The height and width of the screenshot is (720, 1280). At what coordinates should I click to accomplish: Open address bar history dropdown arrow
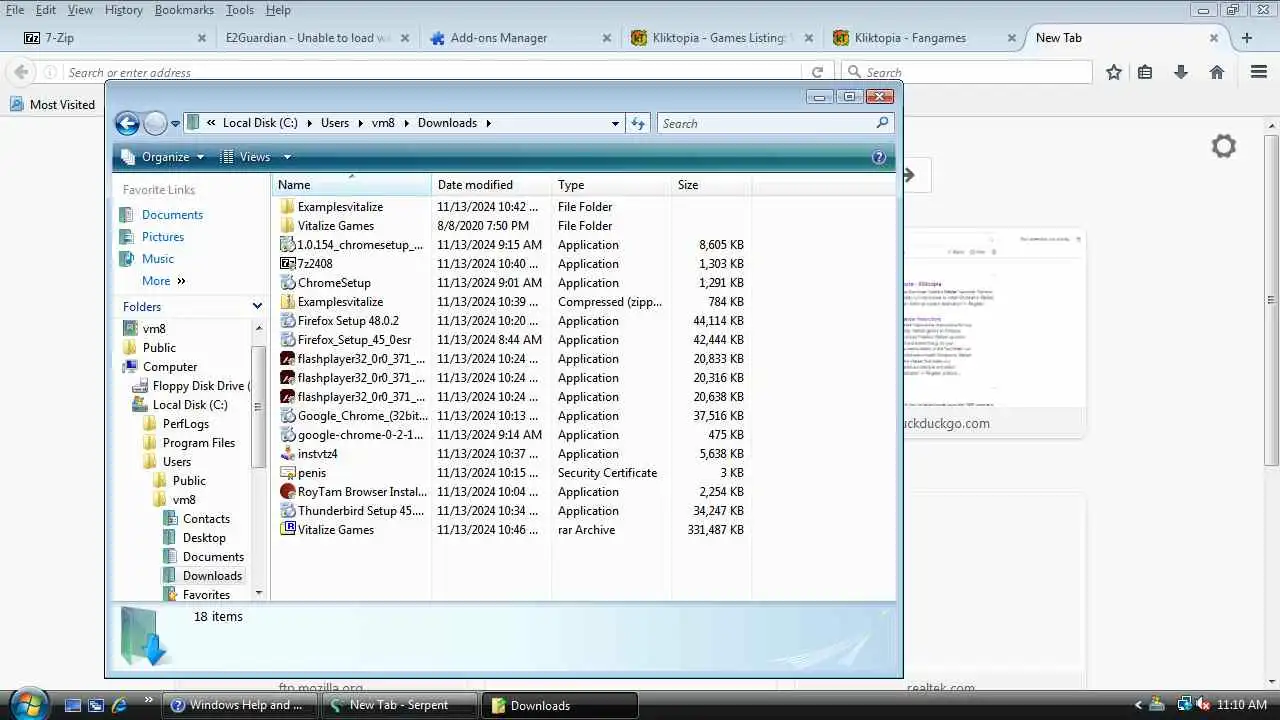(x=615, y=123)
